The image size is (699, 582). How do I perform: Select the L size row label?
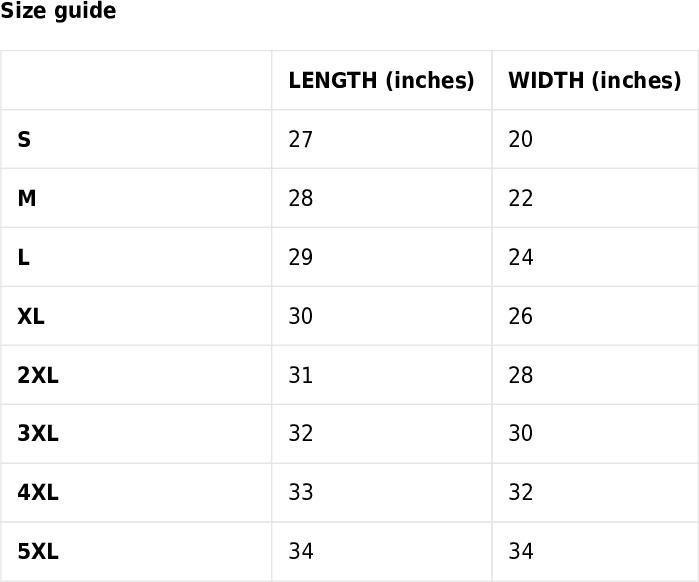23,258
